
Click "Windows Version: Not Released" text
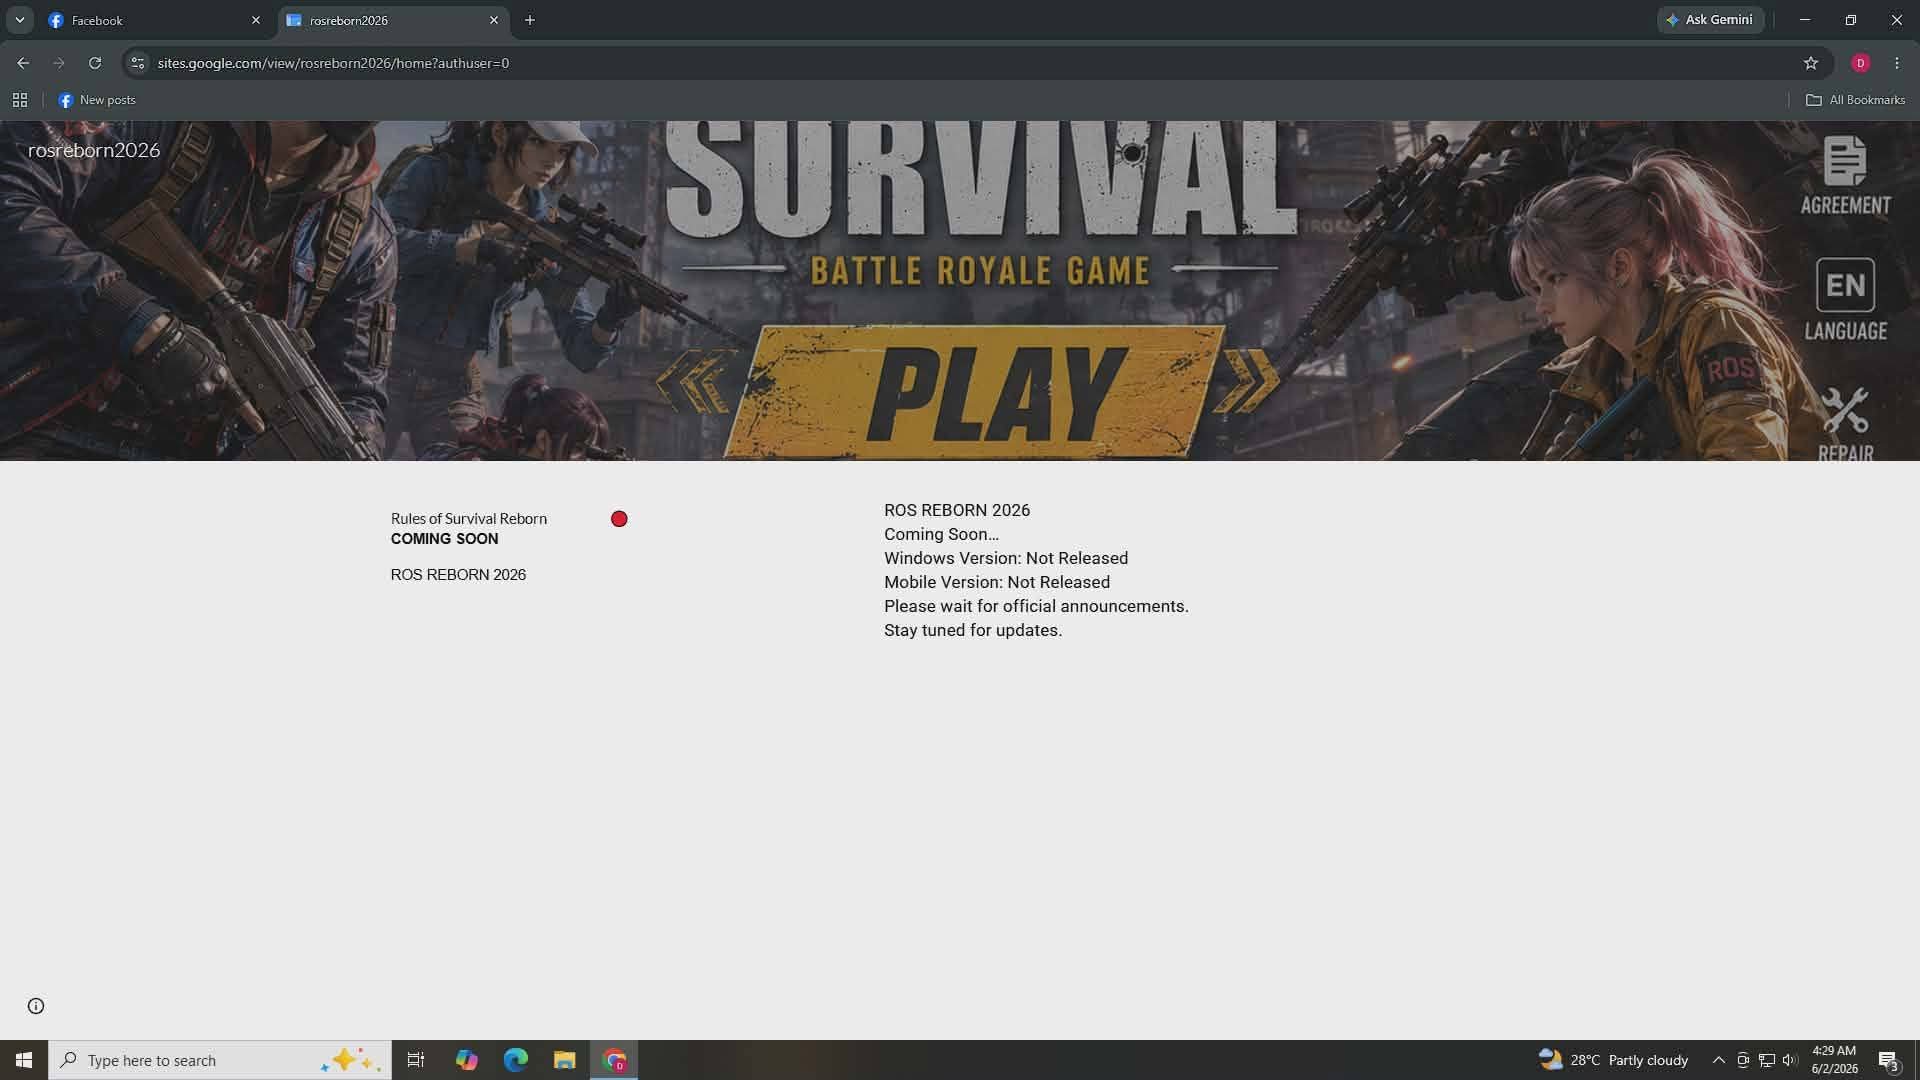click(x=1006, y=558)
